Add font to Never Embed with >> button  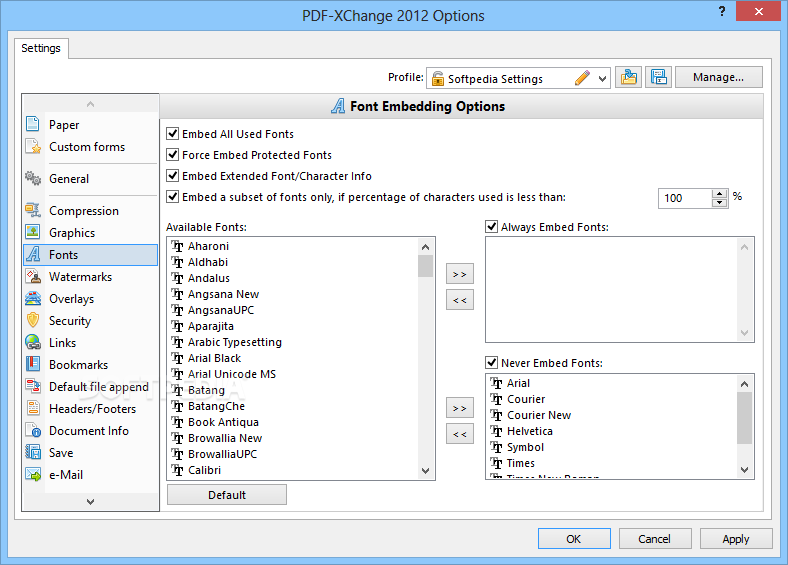[x=459, y=408]
